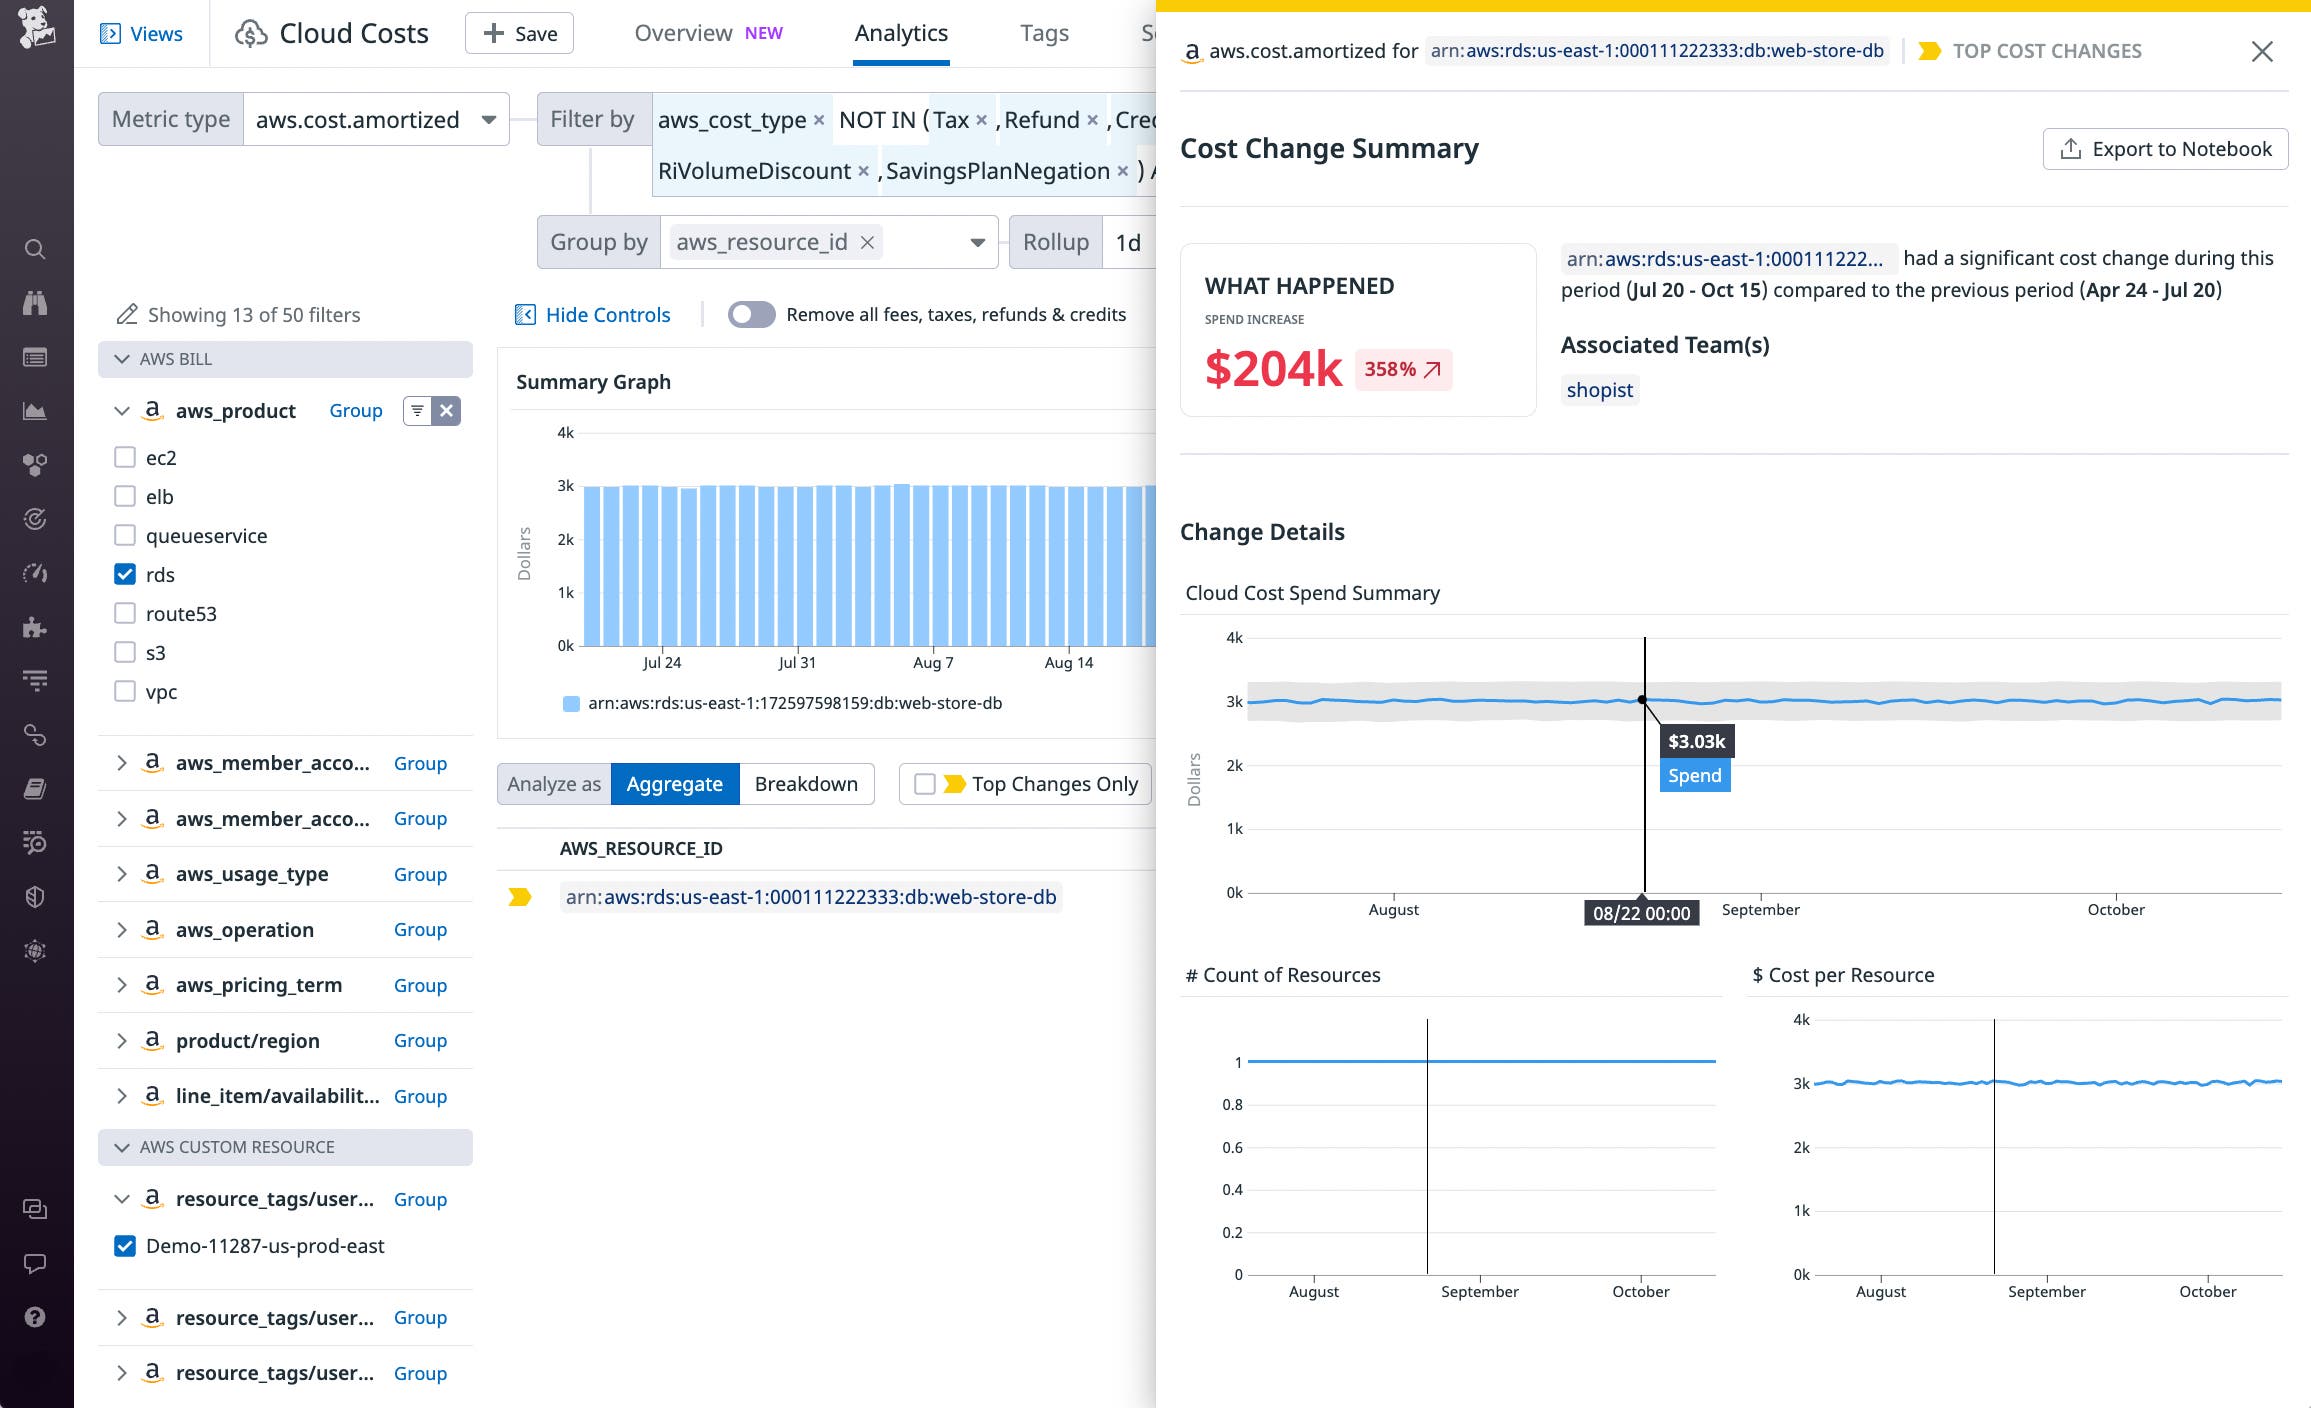This screenshot has height=1408, width=2311.
Task: Open the Dashboards graph icon
Action: pyautogui.click(x=35, y=411)
